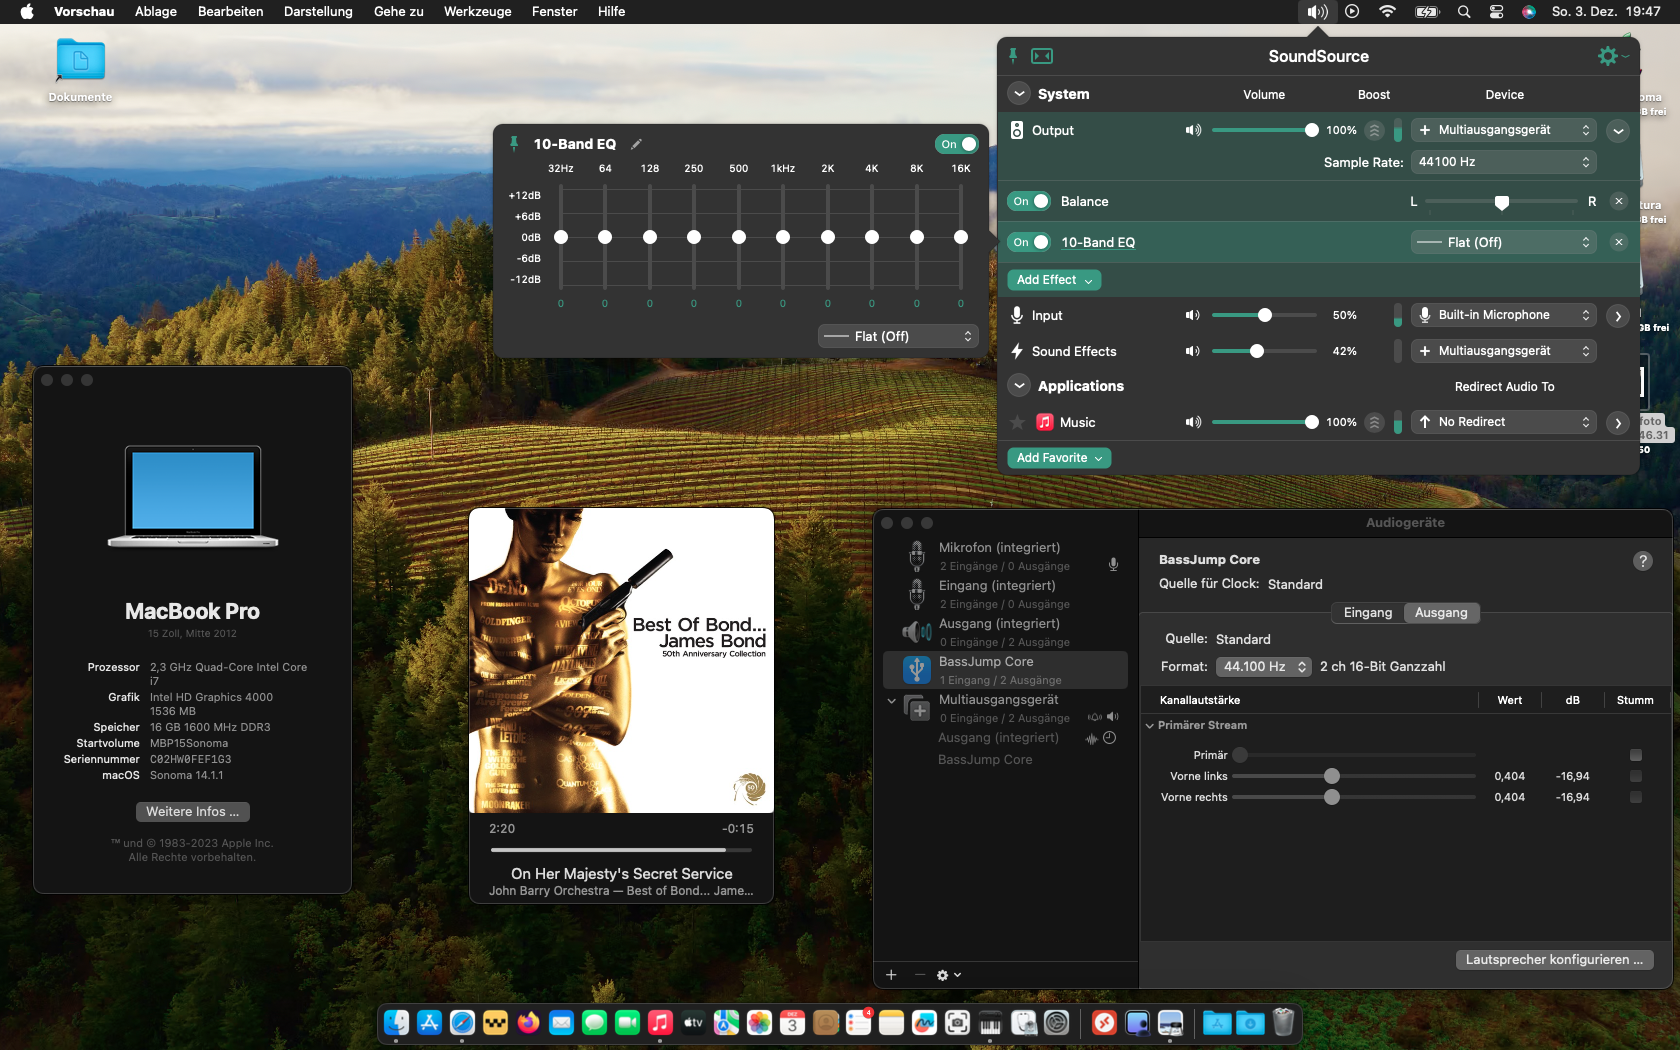
Task: Remove the 10-Band EQ effect from Output
Action: pyautogui.click(x=1619, y=242)
